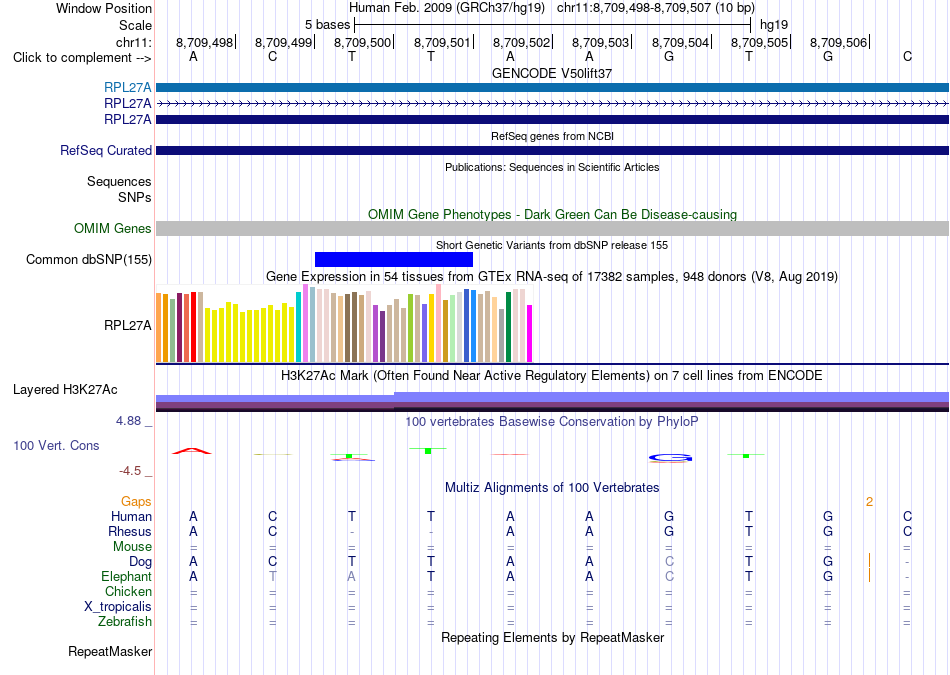Viewport: 950px width, 675px height.
Task: Click the GTEx Gene Expression track title
Action: click(552, 277)
